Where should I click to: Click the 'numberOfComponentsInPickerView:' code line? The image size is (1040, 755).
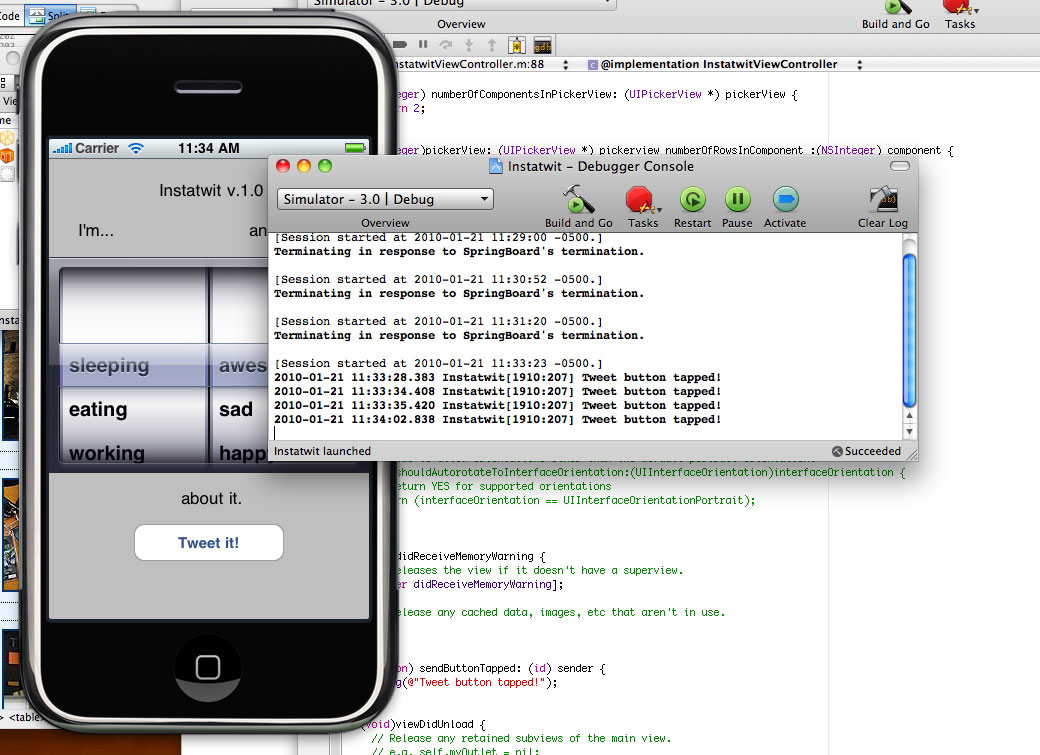(597, 94)
